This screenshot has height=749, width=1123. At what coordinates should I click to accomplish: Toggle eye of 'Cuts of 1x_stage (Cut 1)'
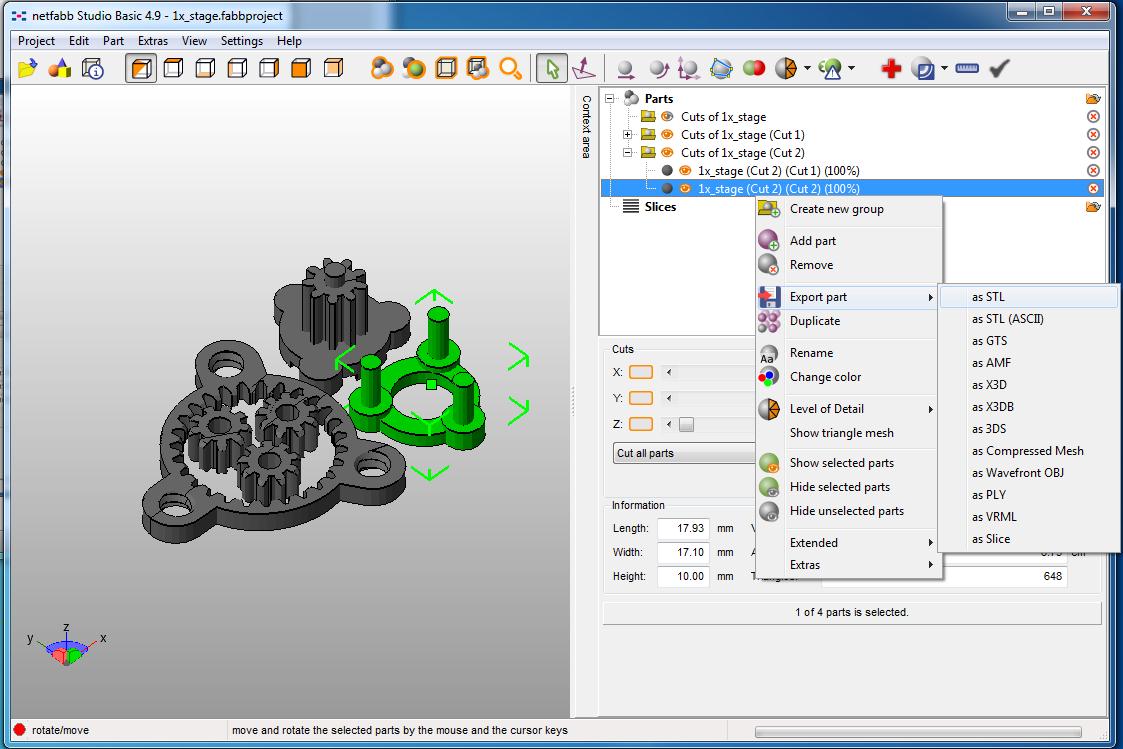[667, 135]
